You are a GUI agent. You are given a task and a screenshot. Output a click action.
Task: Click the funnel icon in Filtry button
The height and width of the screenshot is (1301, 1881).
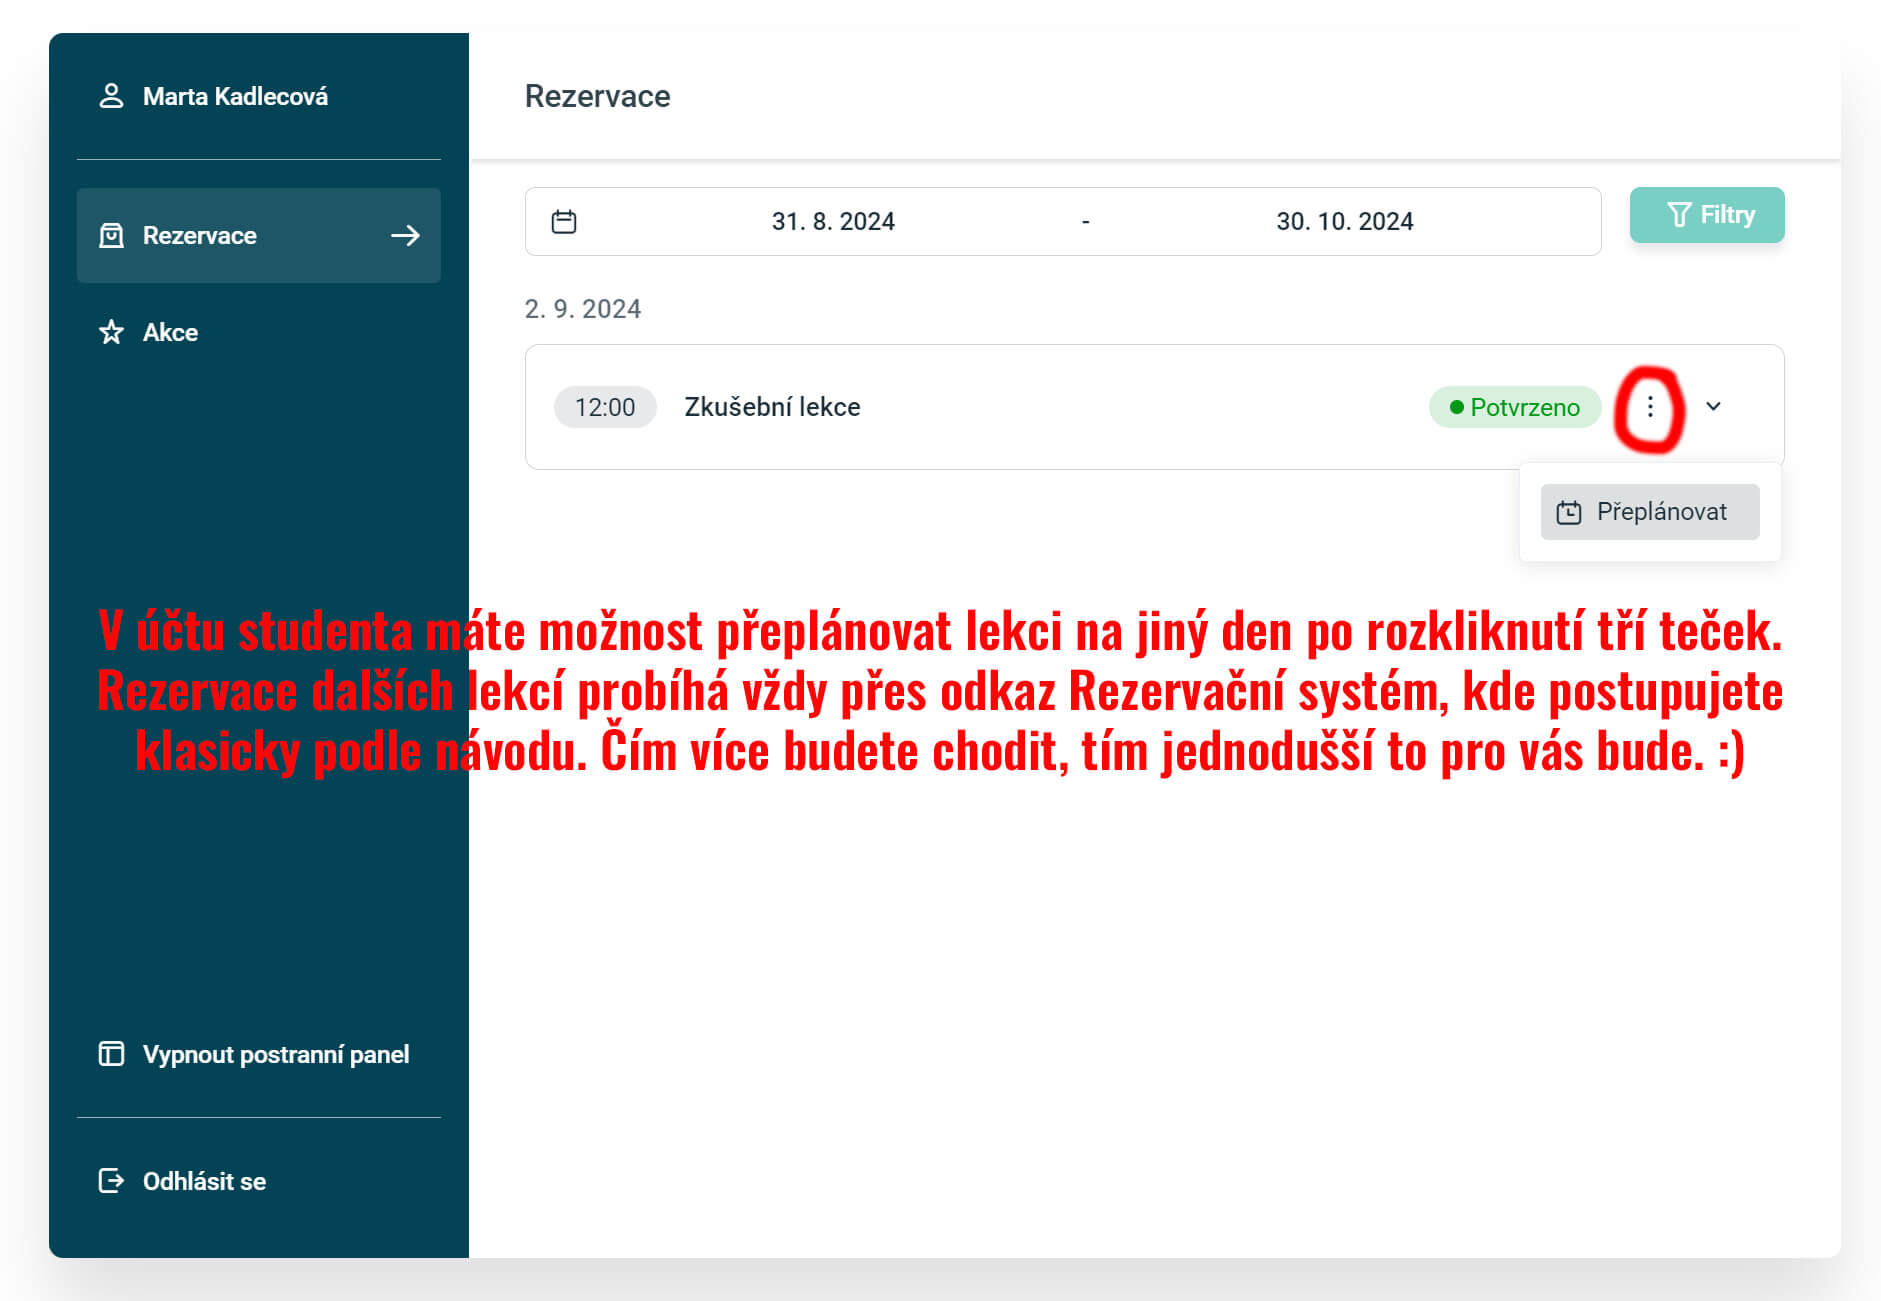pyautogui.click(x=1679, y=215)
